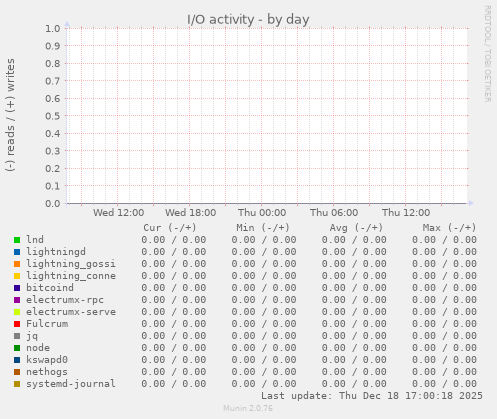Viewport: 497px width, 419px height.
Task: Click the lightning_conne yellow legend swatch
Action: [x=17, y=276]
